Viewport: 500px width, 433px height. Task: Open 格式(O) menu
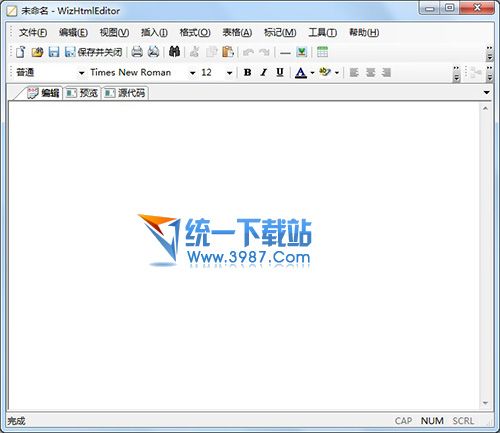point(195,32)
